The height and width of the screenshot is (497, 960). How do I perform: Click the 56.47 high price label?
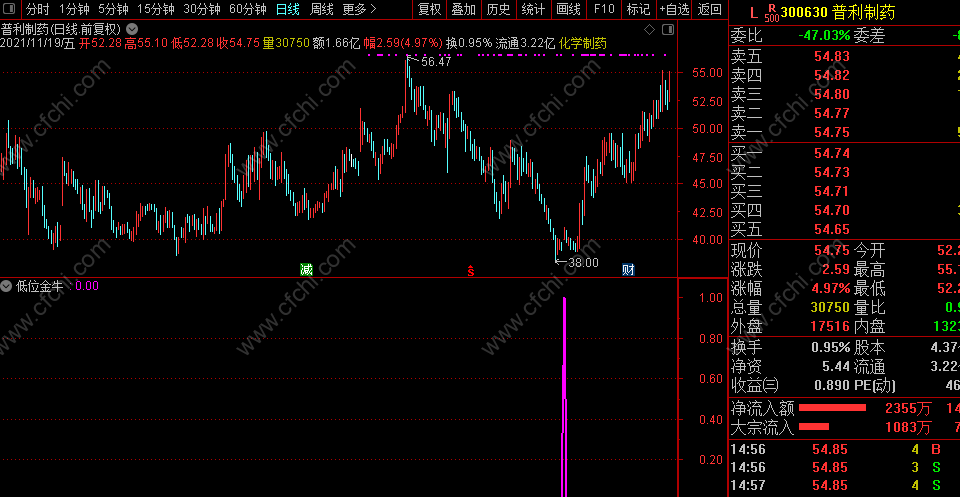pyautogui.click(x=436, y=61)
